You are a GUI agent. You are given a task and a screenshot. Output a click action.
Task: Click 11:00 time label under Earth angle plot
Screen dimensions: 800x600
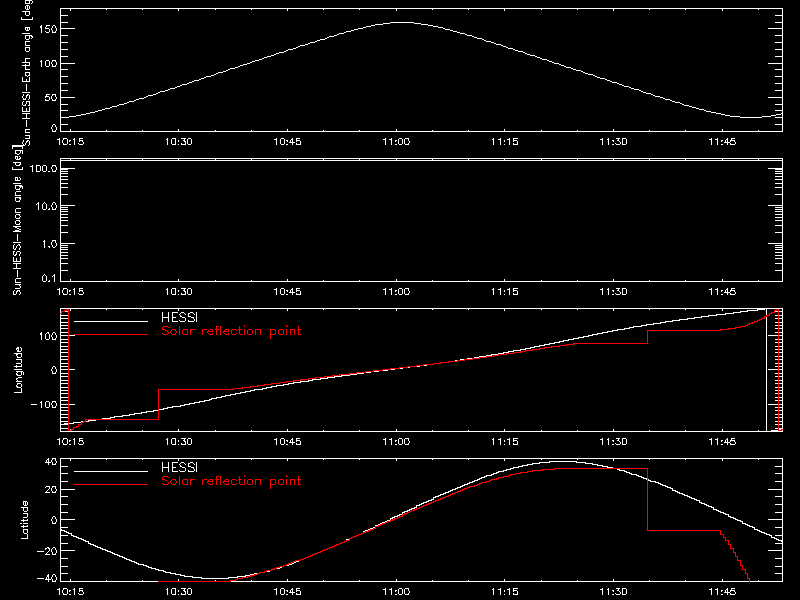[396, 141]
